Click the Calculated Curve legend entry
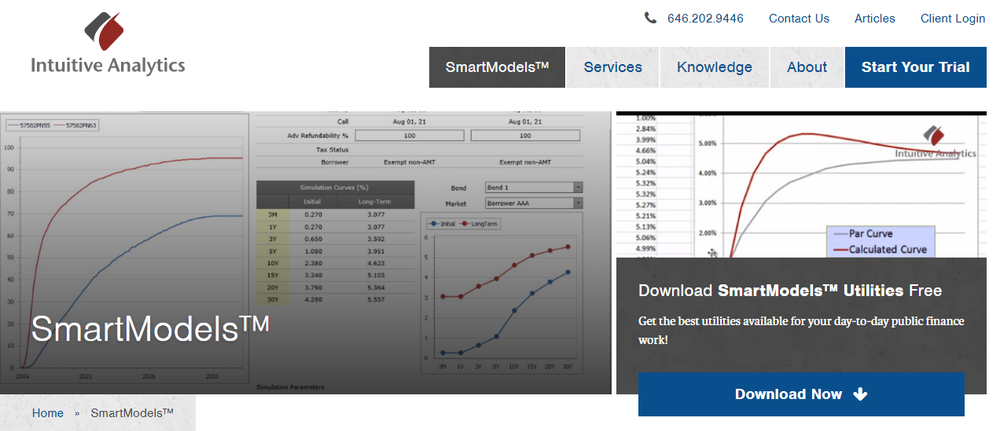This screenshot has width=1000, height=431. coord(880,249)
